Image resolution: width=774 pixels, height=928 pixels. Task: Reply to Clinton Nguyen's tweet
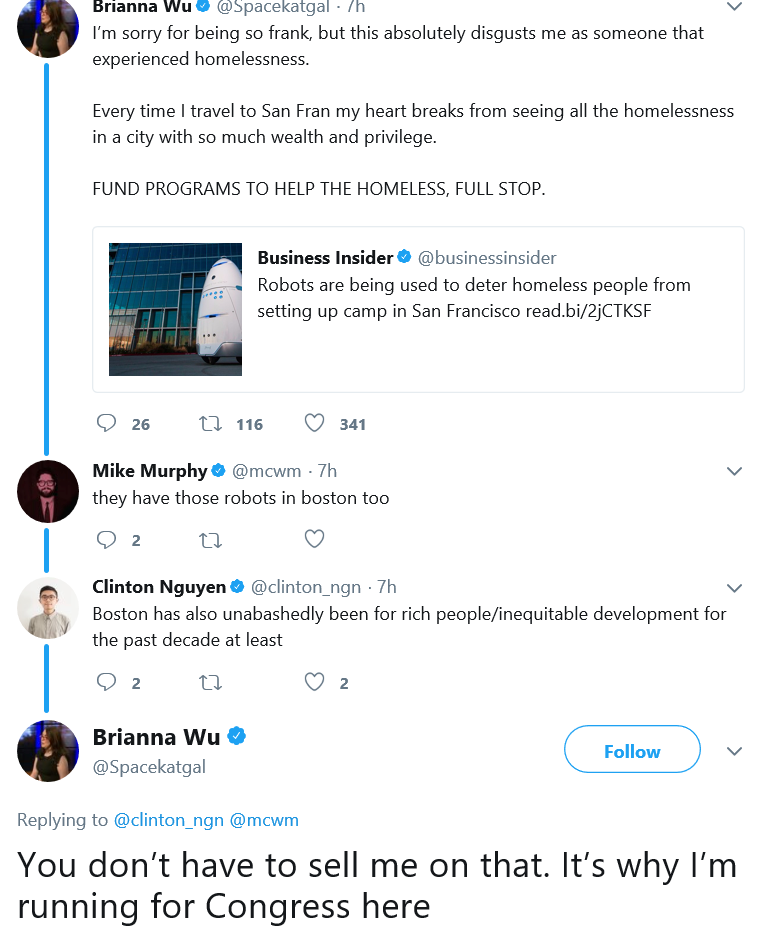[107, 682]
